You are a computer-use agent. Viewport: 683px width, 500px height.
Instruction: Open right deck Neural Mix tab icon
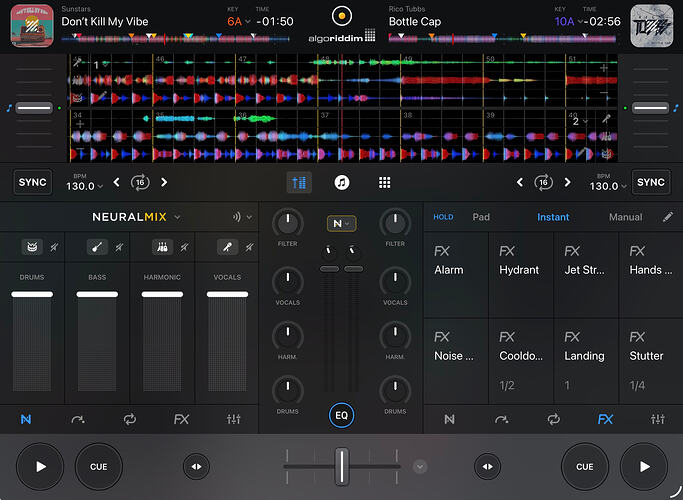click(x=449, y=419)
